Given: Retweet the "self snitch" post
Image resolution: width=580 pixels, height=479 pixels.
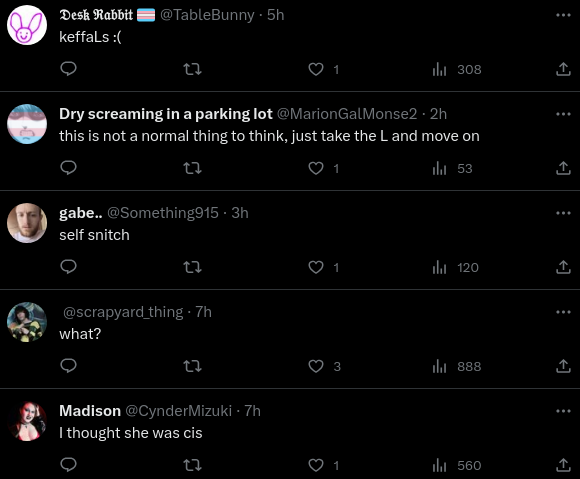Looking at the screenshot, I should tap(193, 267).
